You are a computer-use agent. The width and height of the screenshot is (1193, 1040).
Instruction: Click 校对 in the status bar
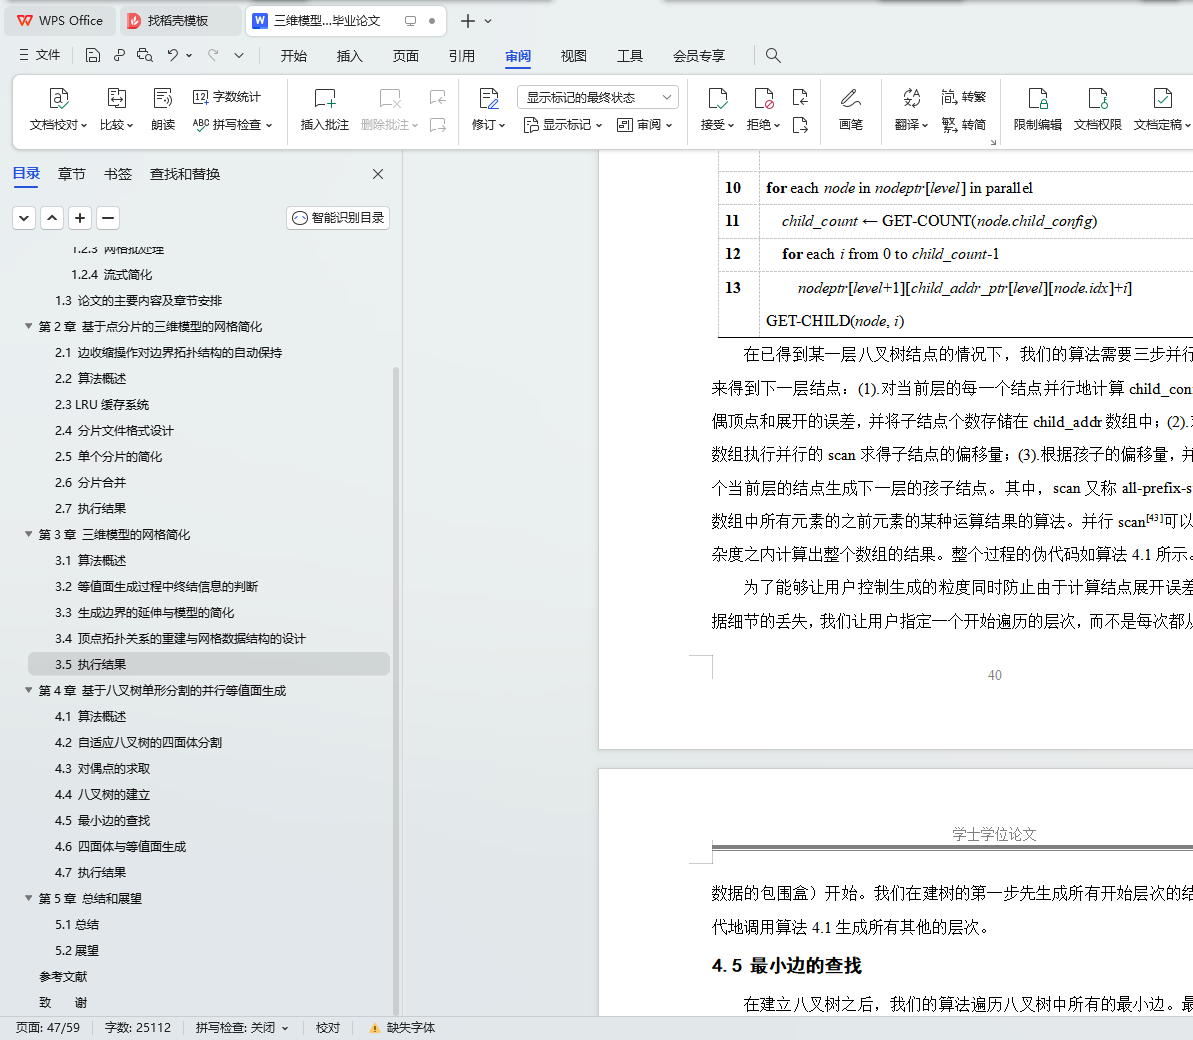[328, 1028]
